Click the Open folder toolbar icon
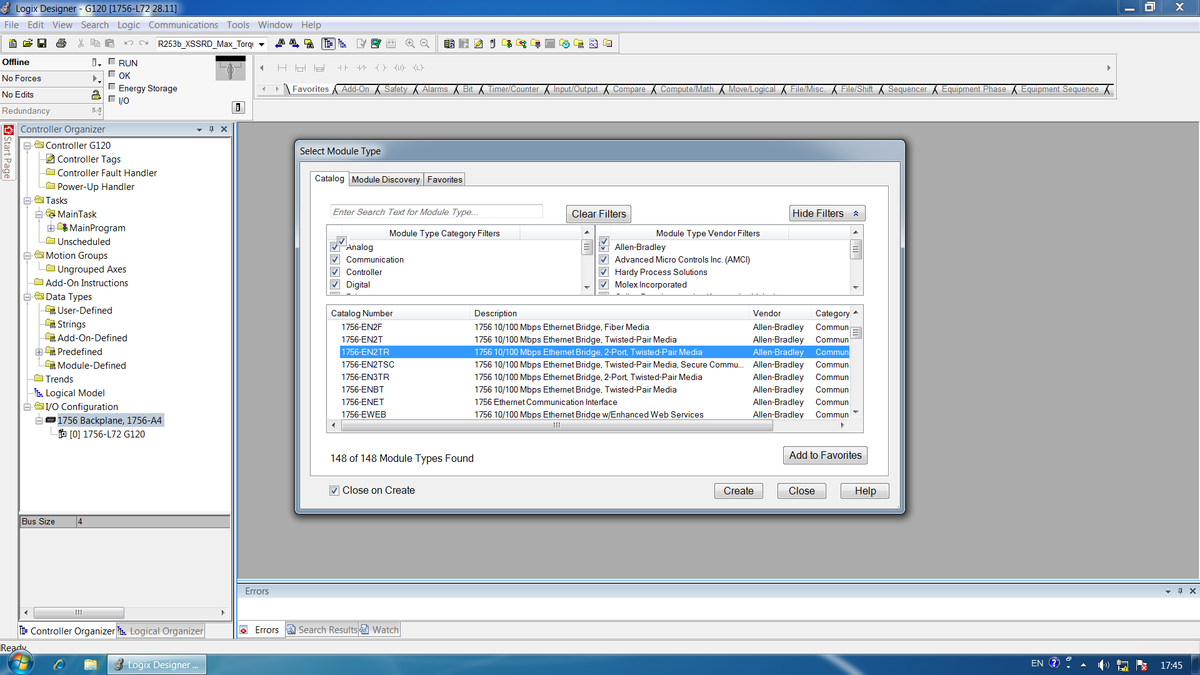Screen dimensions: 1200x675 click(27, 44)
